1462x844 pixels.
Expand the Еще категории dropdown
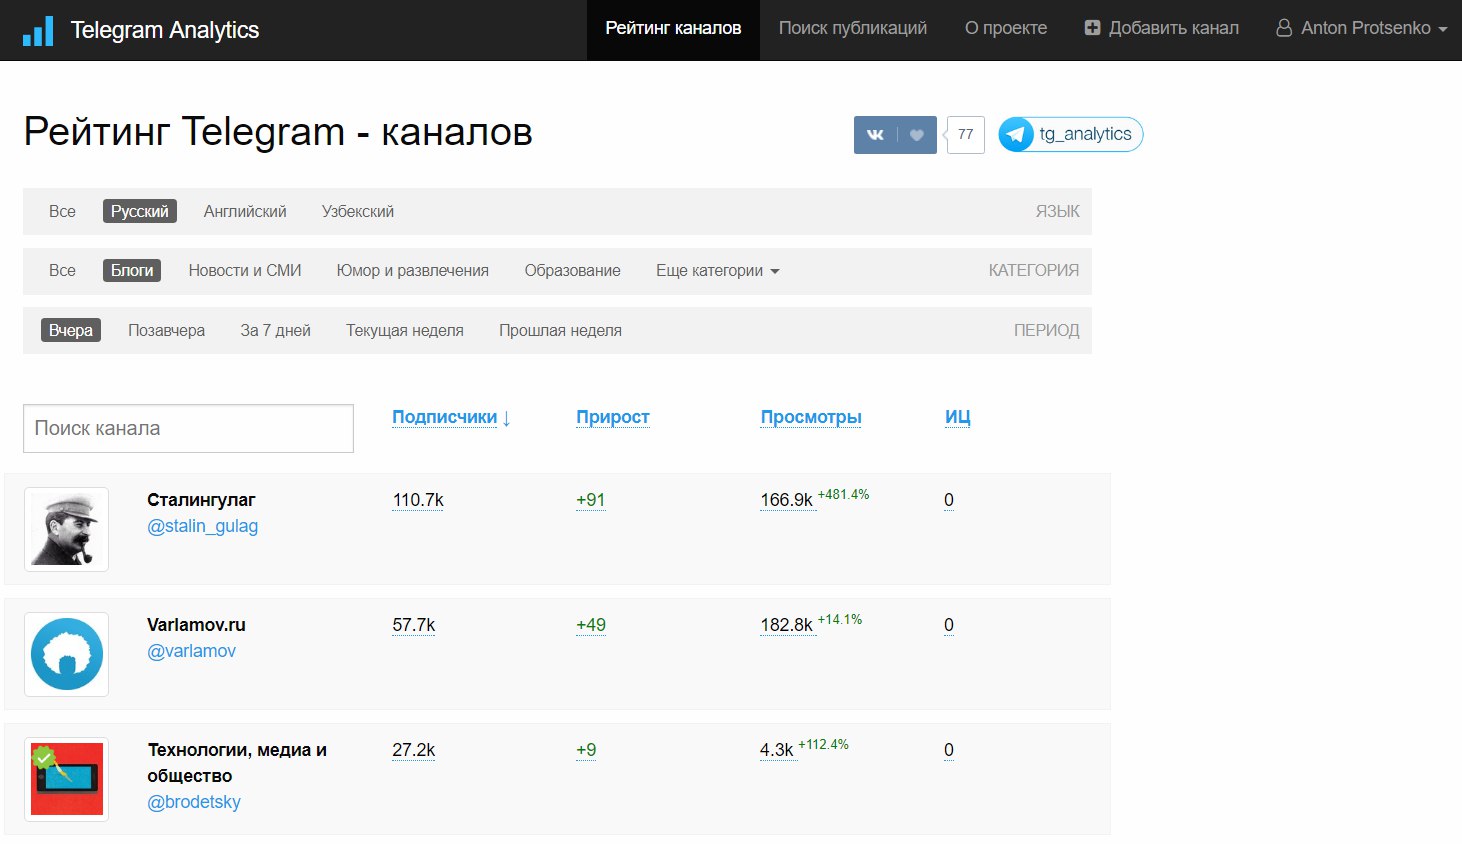[x=717, y=271]
